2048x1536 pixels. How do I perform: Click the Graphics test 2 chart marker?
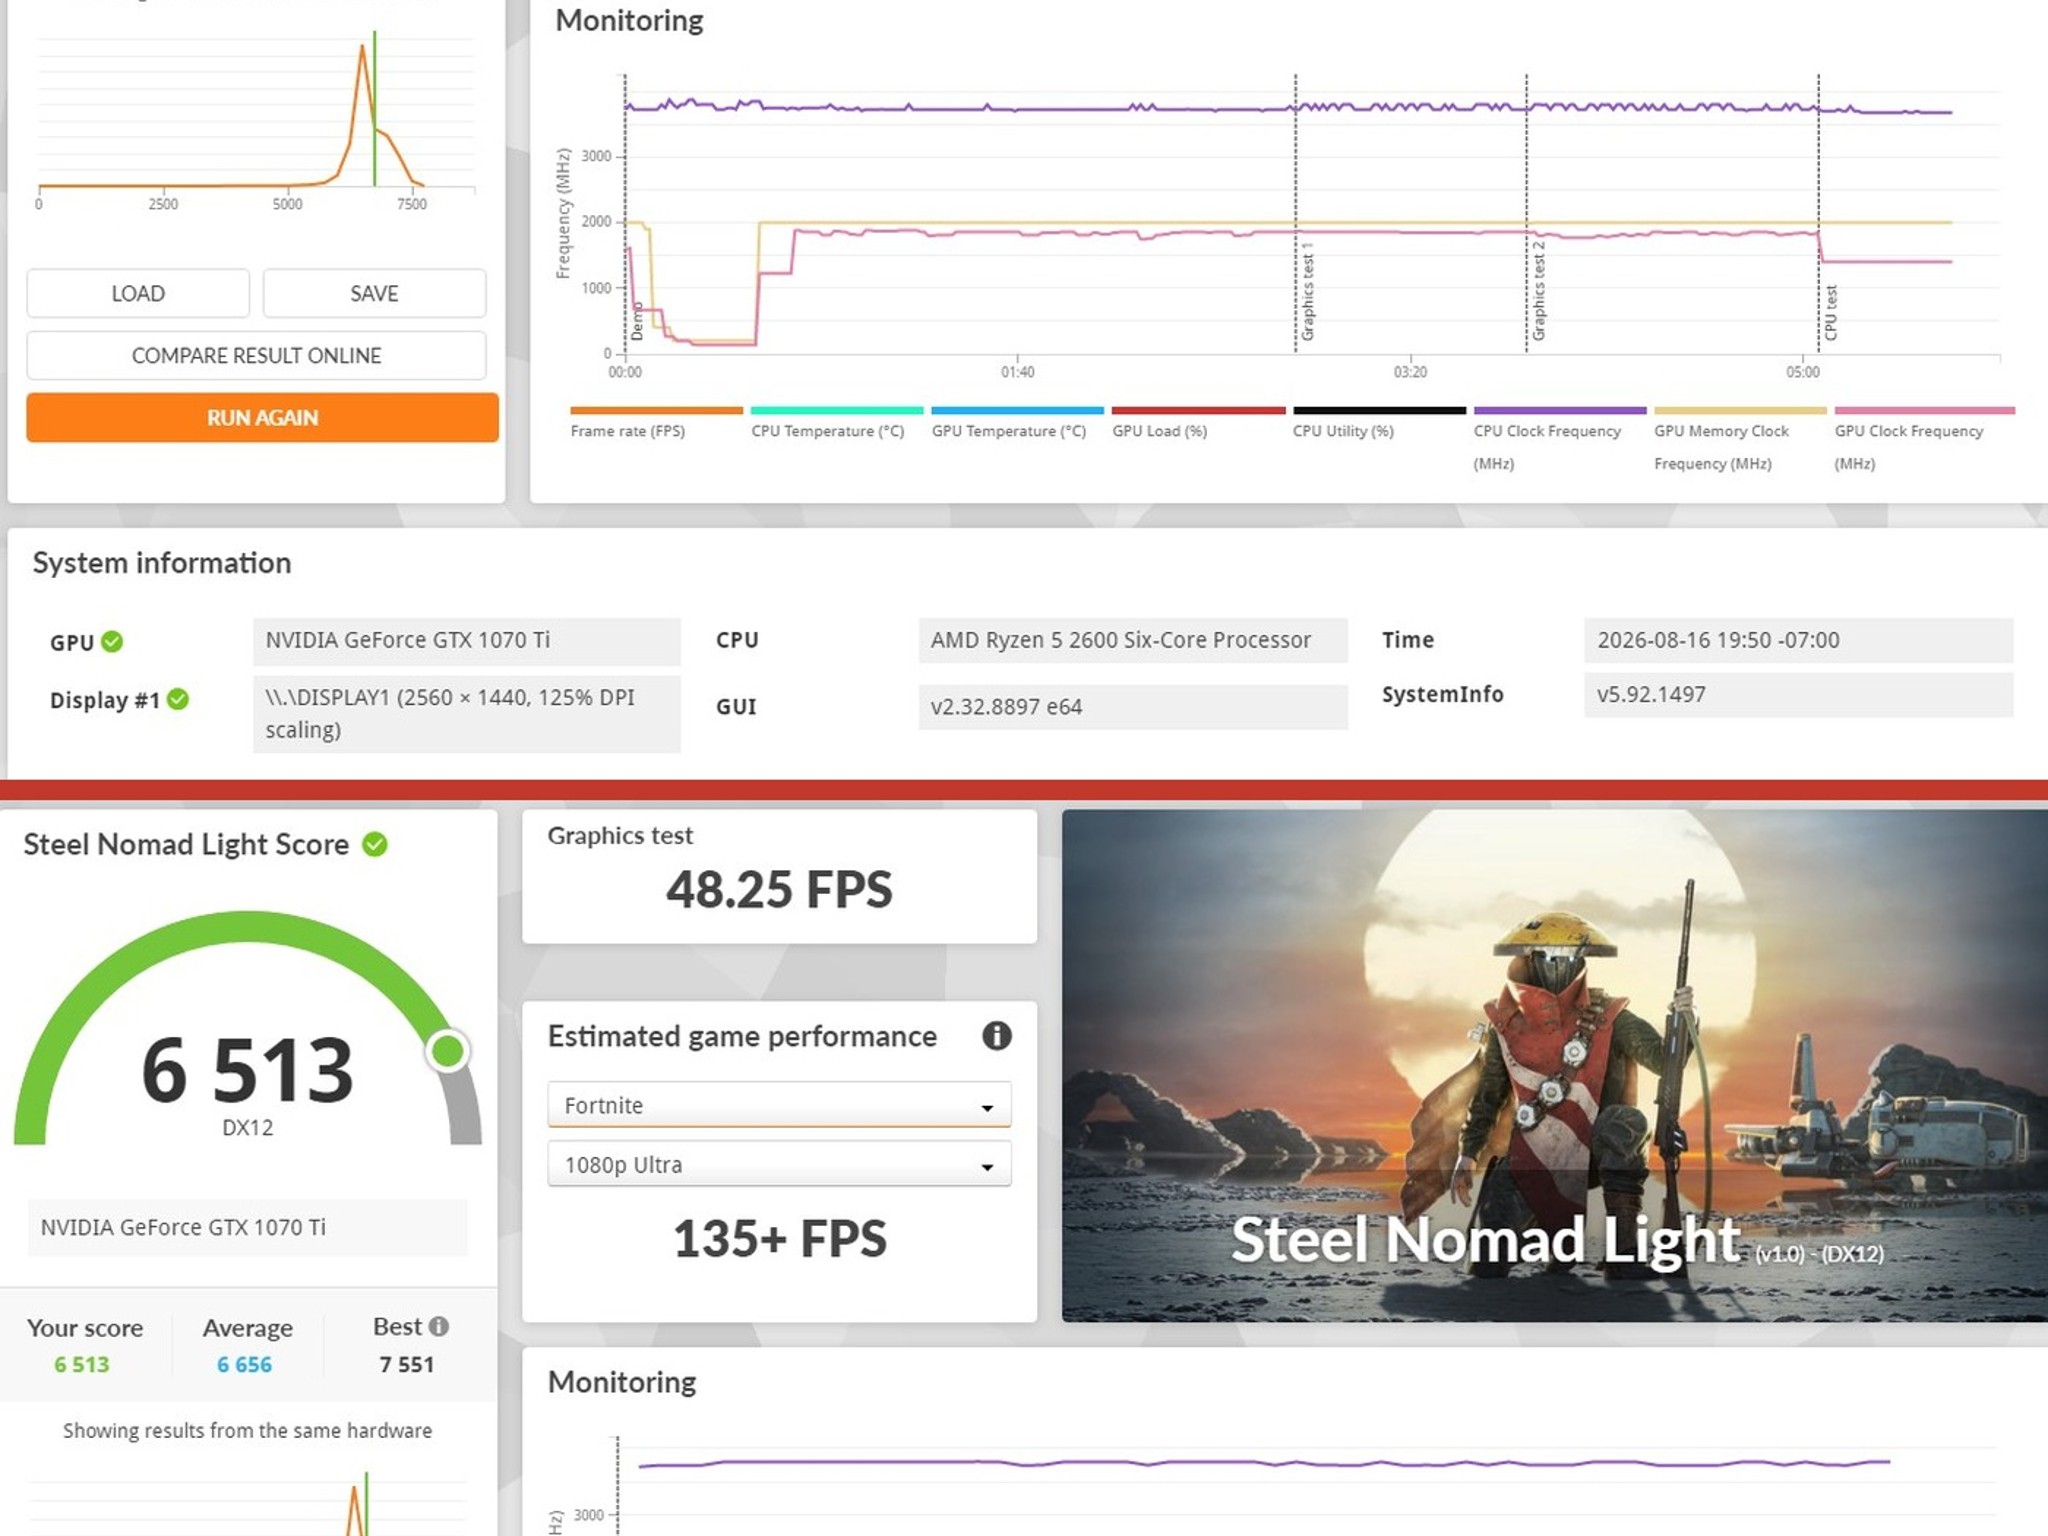1538,291
